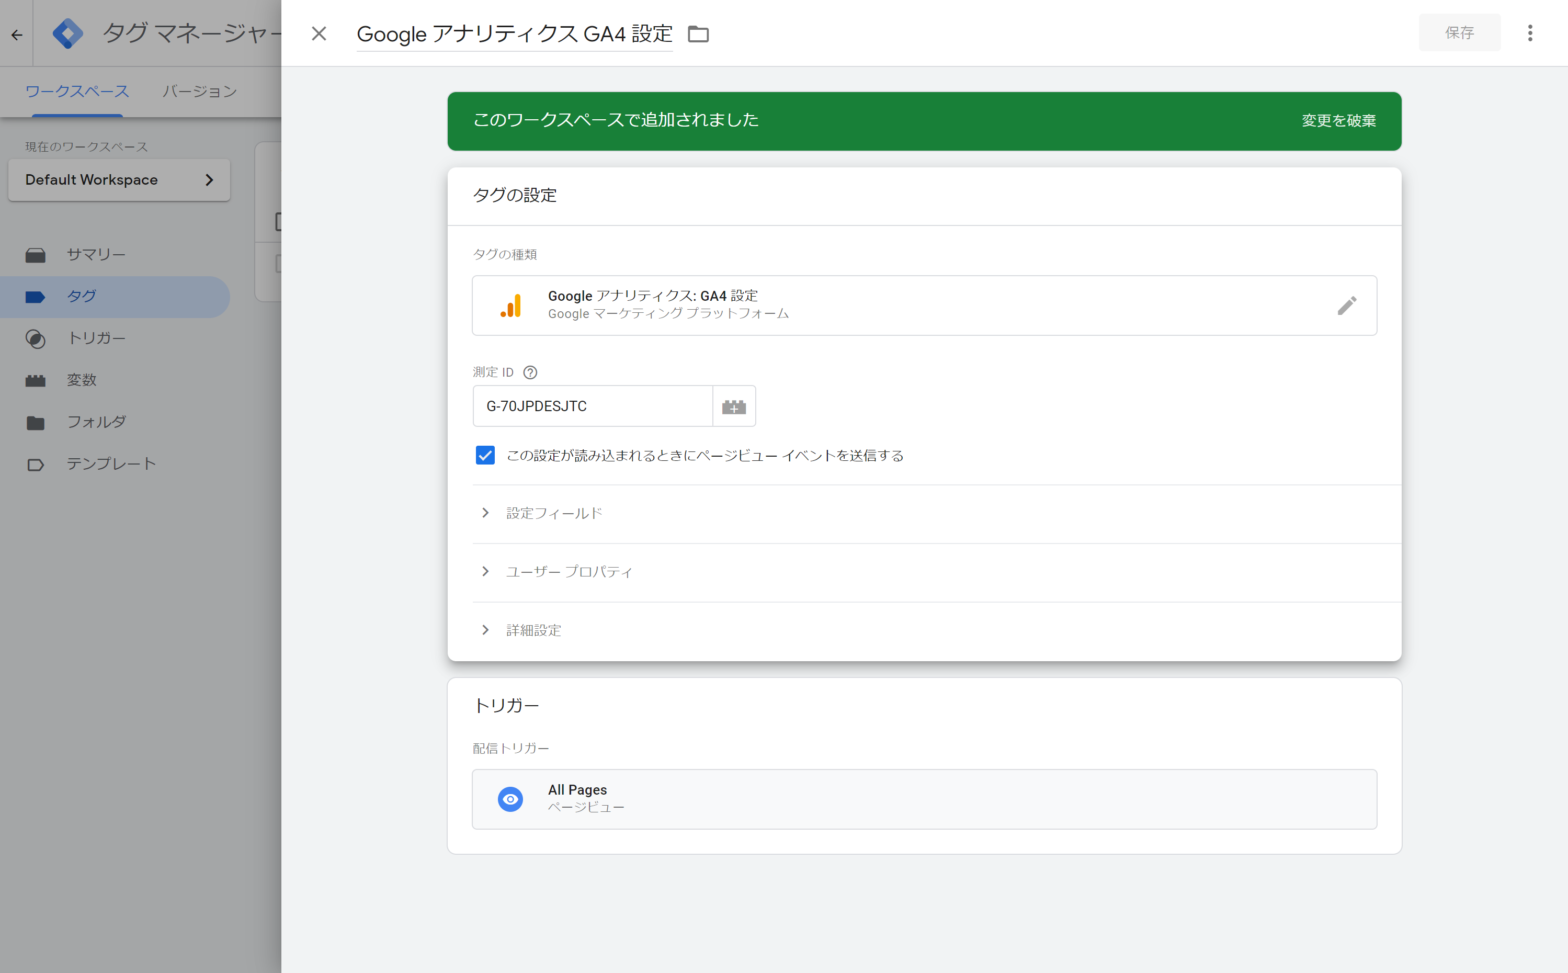Image resolution: width=1568 pixels, height=973 pixels.
Task: Click 変更を破棄 to discard changes
Action: tap(1338, 121)
